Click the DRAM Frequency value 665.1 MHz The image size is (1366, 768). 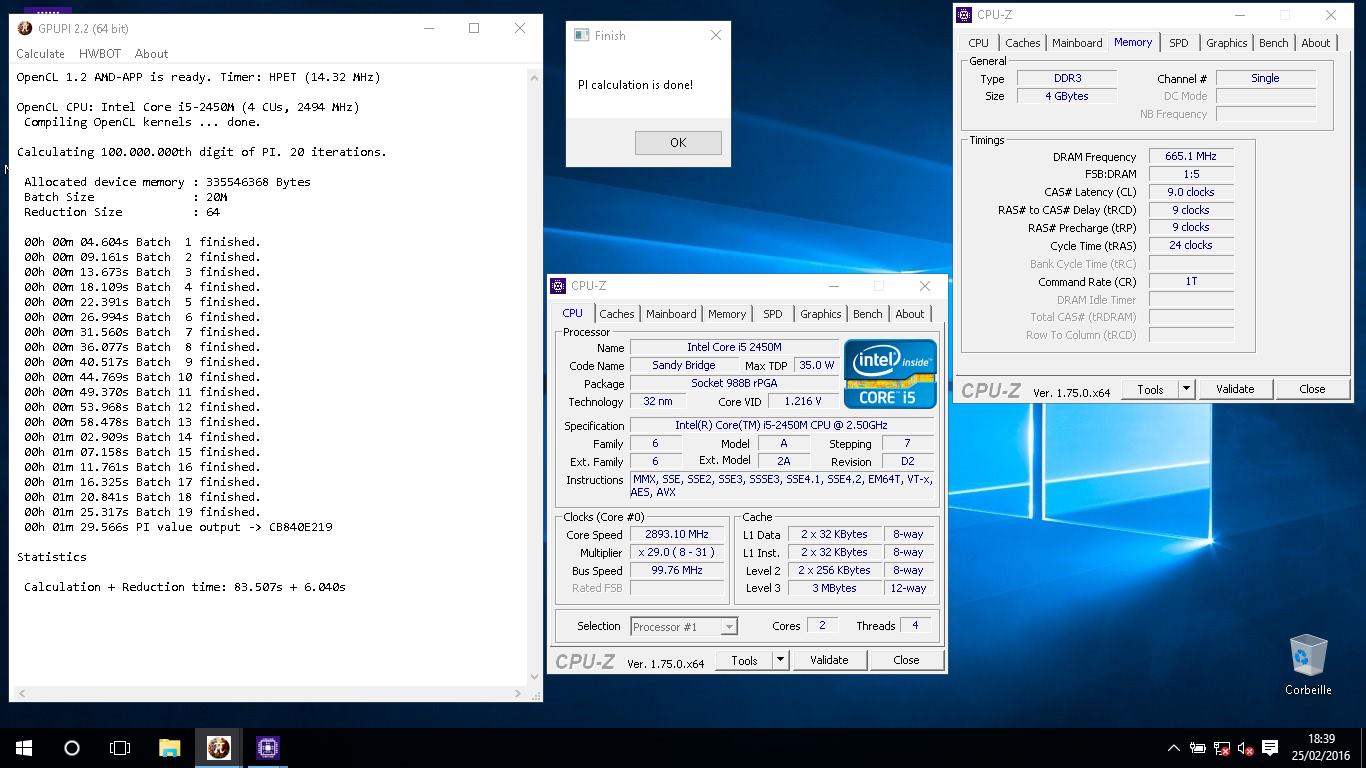[1190, 157]
